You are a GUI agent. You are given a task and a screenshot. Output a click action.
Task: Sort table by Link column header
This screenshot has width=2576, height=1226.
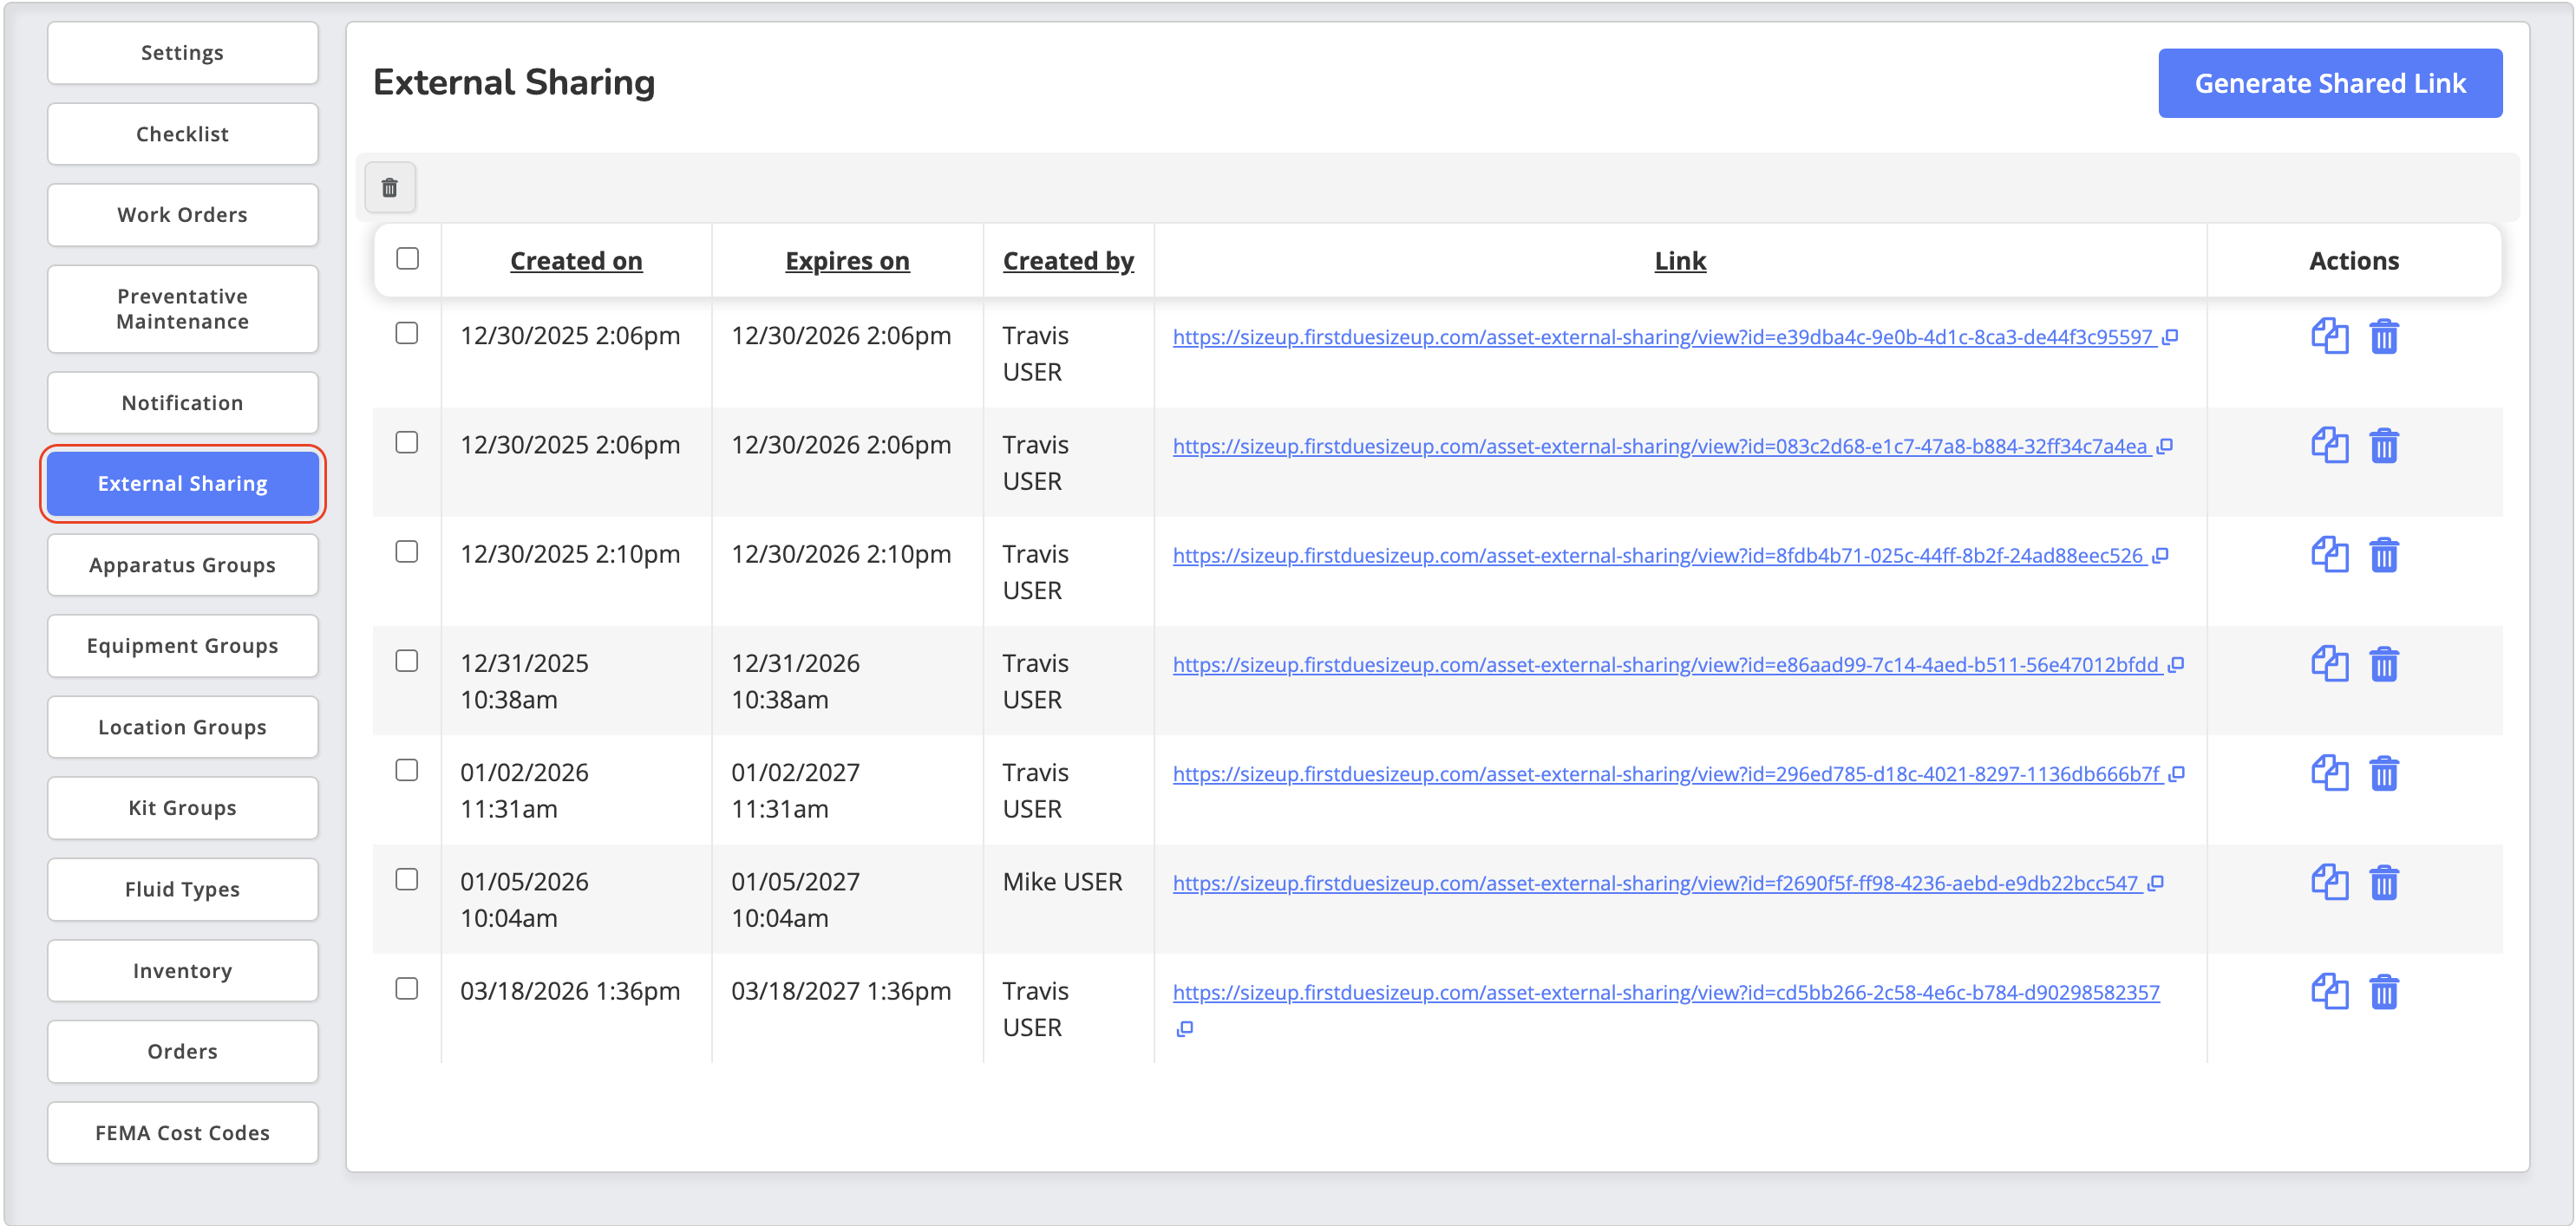click(x=1680, y=260)
